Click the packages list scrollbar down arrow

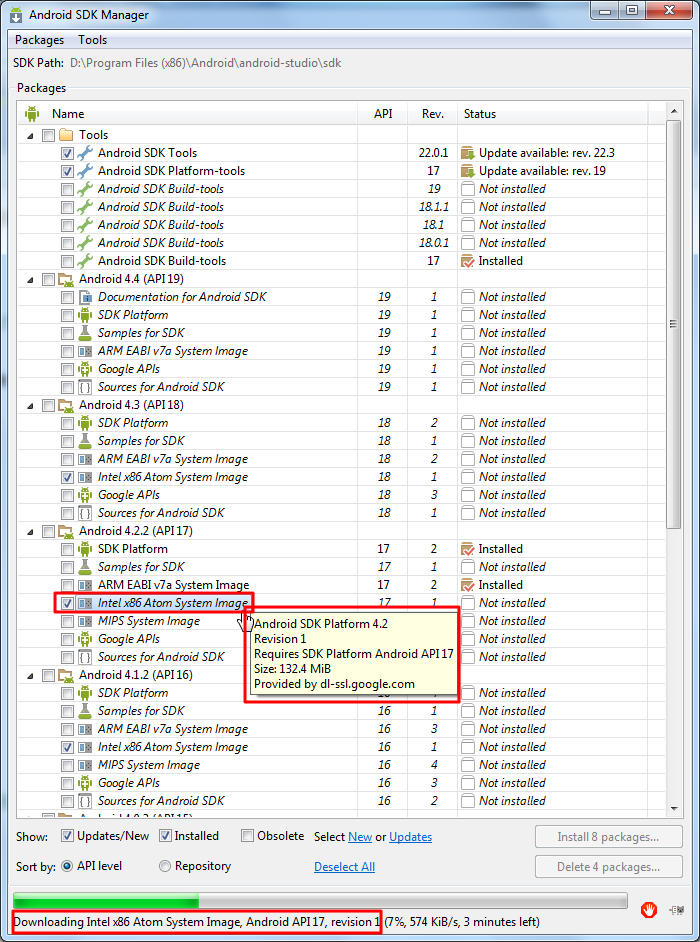click(674, 808)
